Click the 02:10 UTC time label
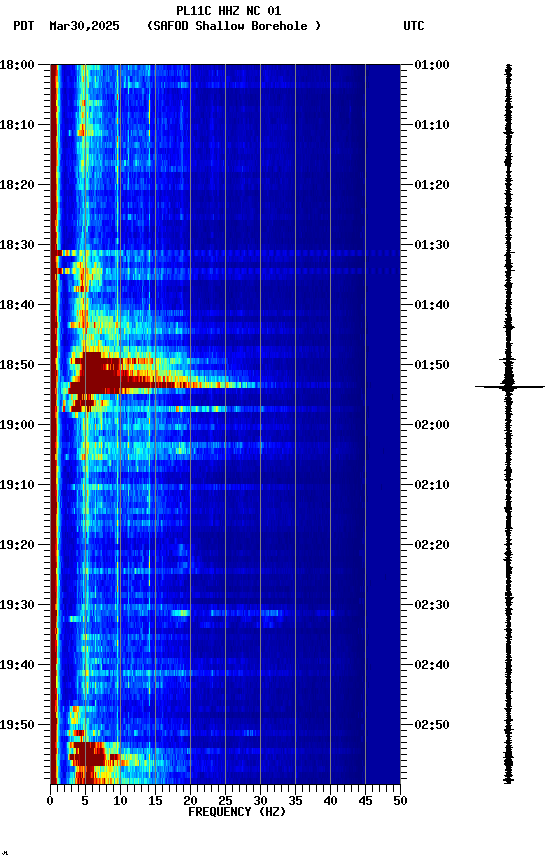 [x=432, y=485]
